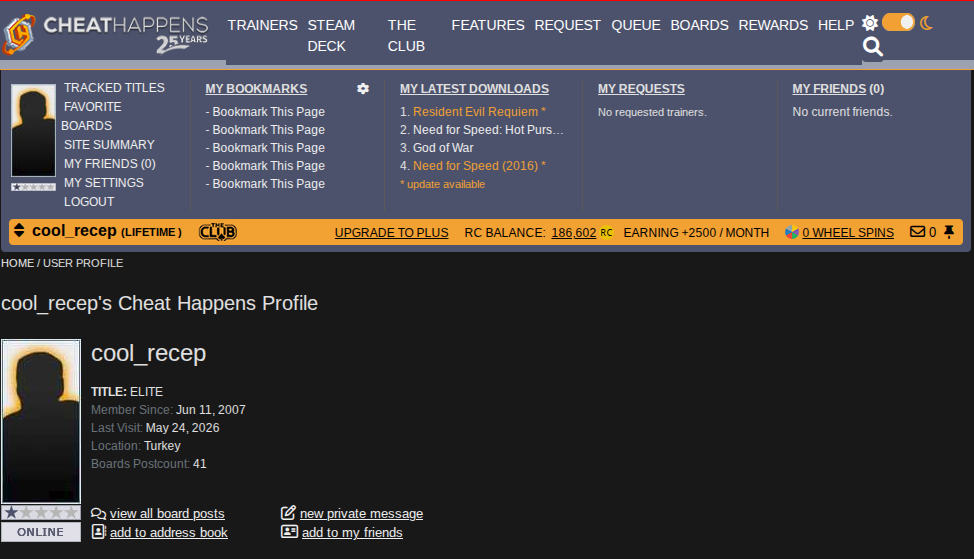Click the small avatar in top panel
This screenshot has height=559, width=974.
(x=34, y=131)
